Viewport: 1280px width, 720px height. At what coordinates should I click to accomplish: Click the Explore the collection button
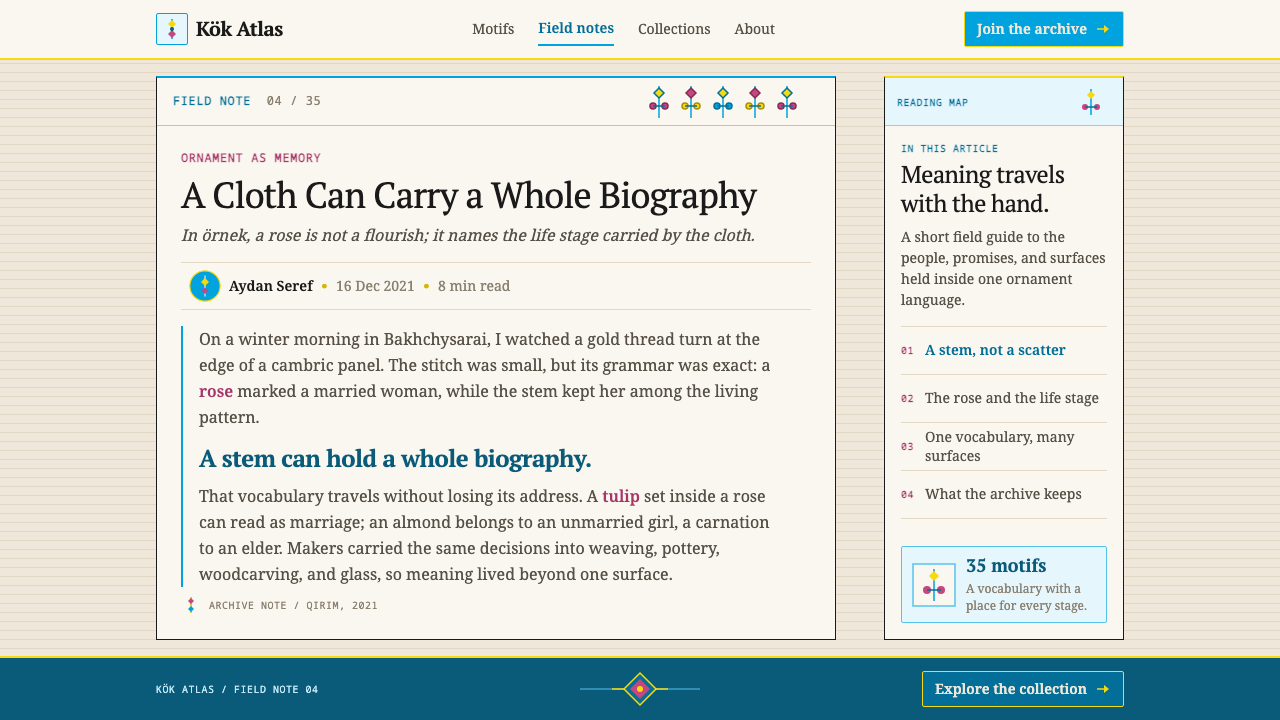pos(1023,689)
